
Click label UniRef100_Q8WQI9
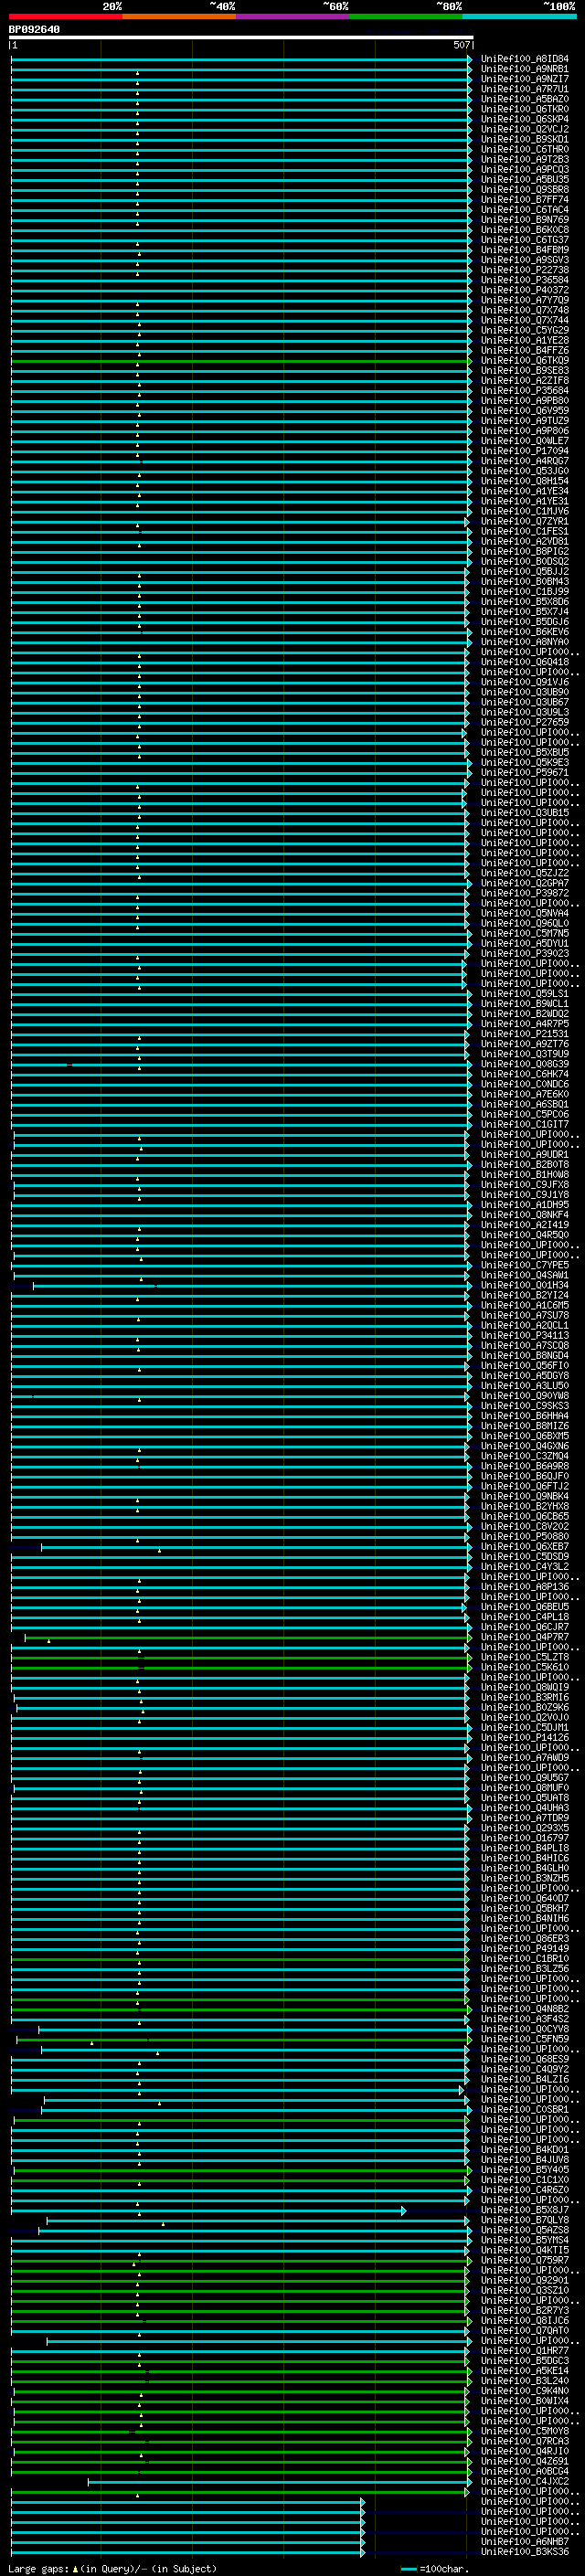pyautogui.click(x=525, y=1688)
